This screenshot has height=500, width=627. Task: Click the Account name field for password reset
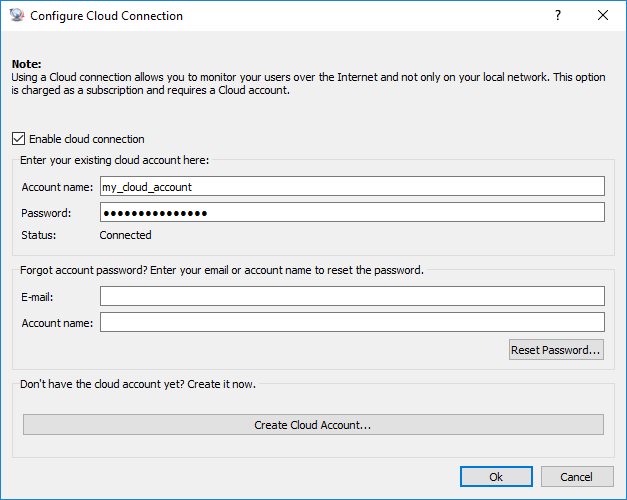[x=352, y=322]
